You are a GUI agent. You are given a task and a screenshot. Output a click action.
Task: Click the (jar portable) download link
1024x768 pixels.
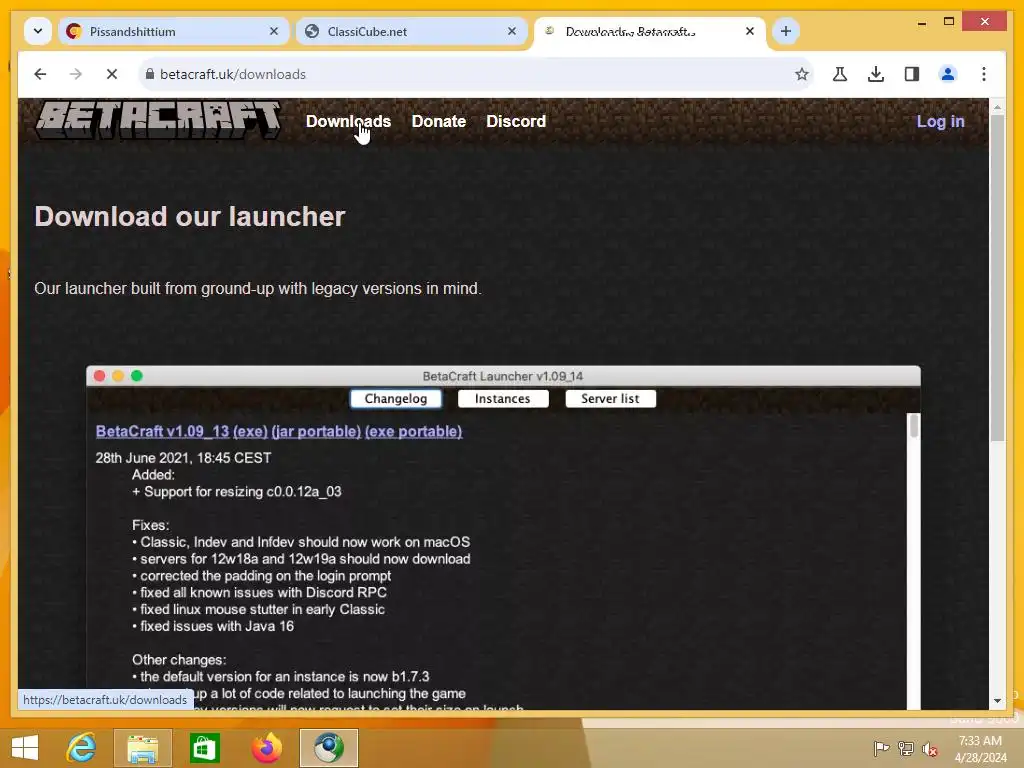[316, 432]
